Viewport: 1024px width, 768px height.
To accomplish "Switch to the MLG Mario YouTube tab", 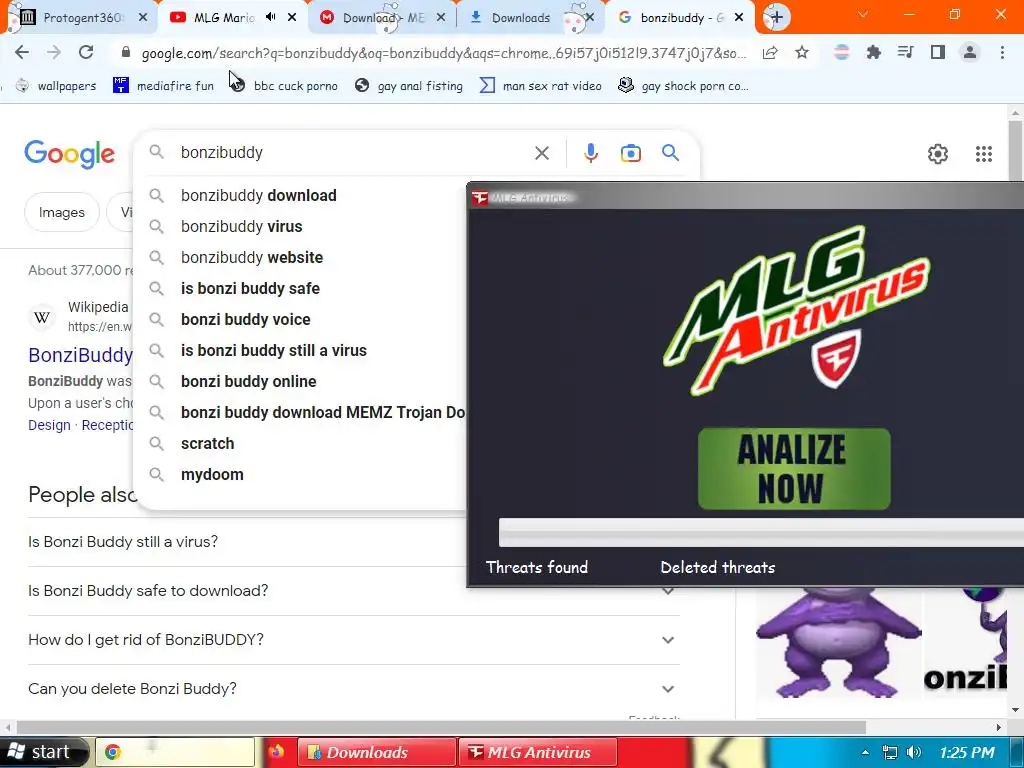I will tap(232, 18).
